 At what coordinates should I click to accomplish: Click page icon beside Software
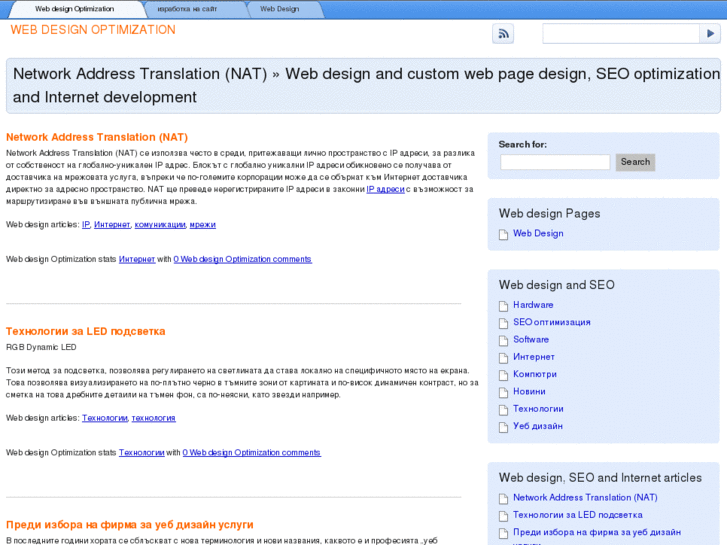pos(503,341)
